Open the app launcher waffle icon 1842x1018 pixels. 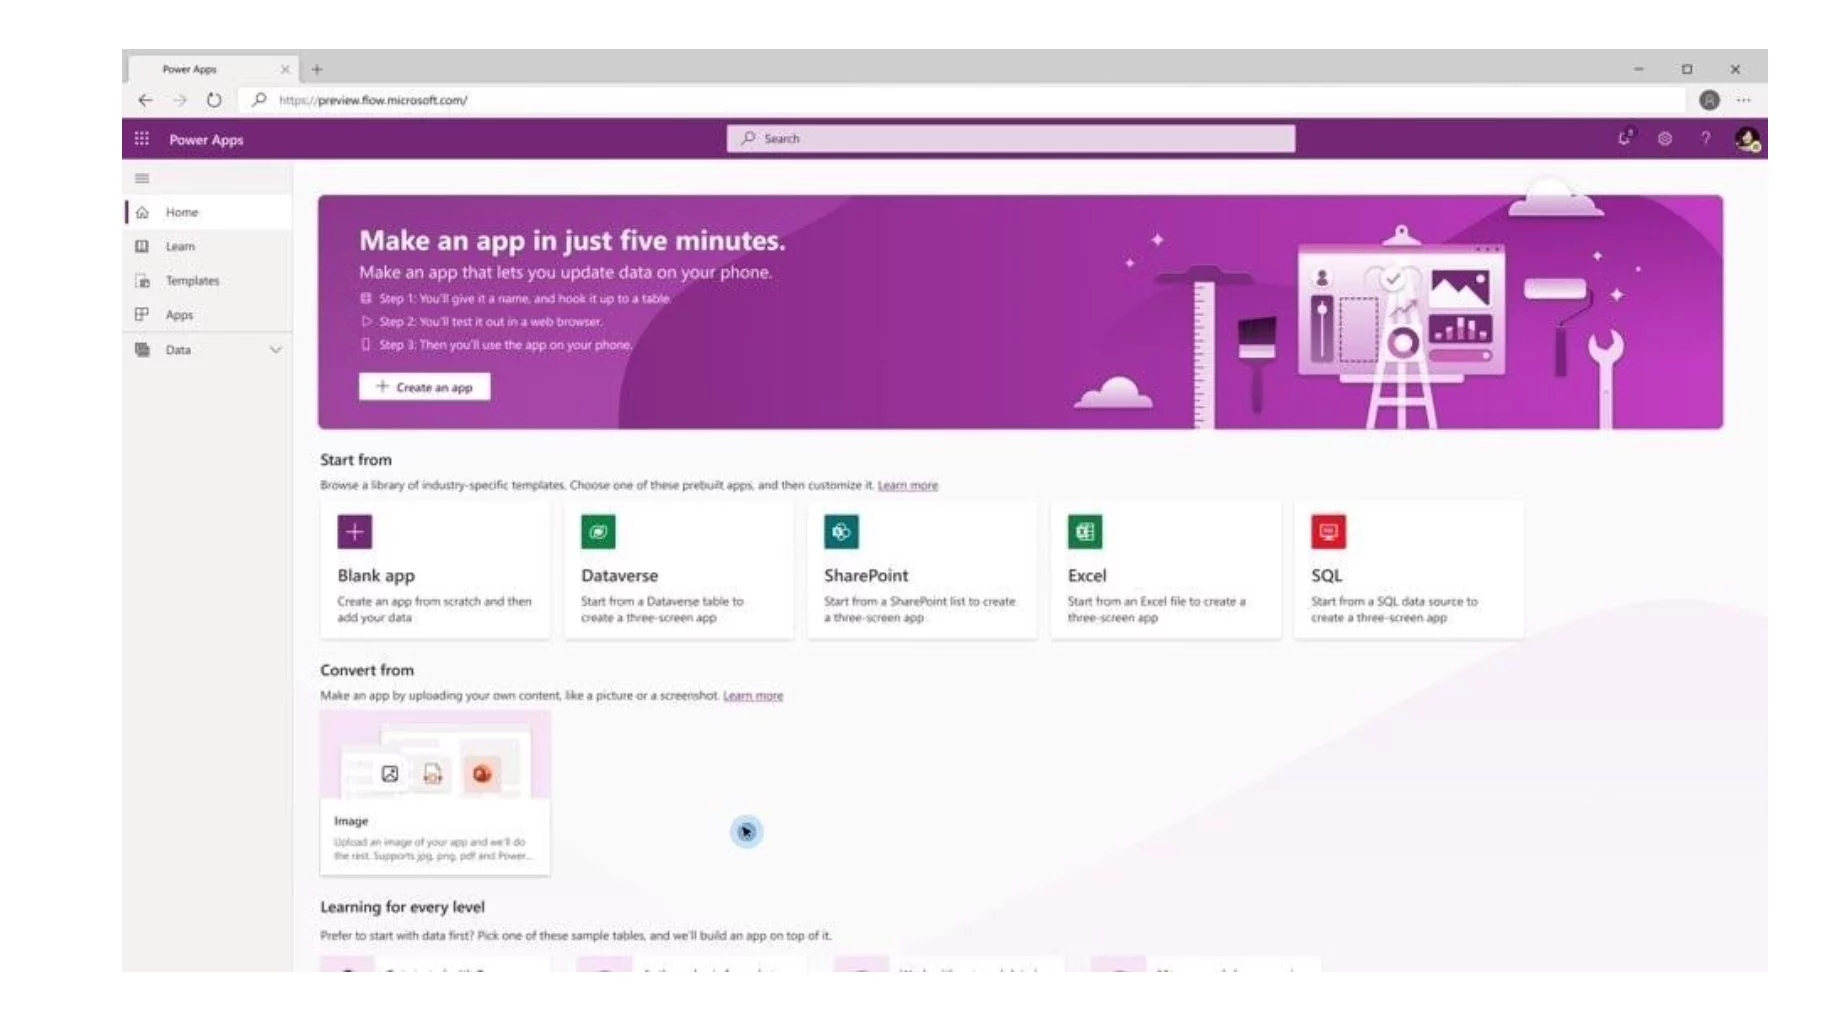(x=142, y=139)
